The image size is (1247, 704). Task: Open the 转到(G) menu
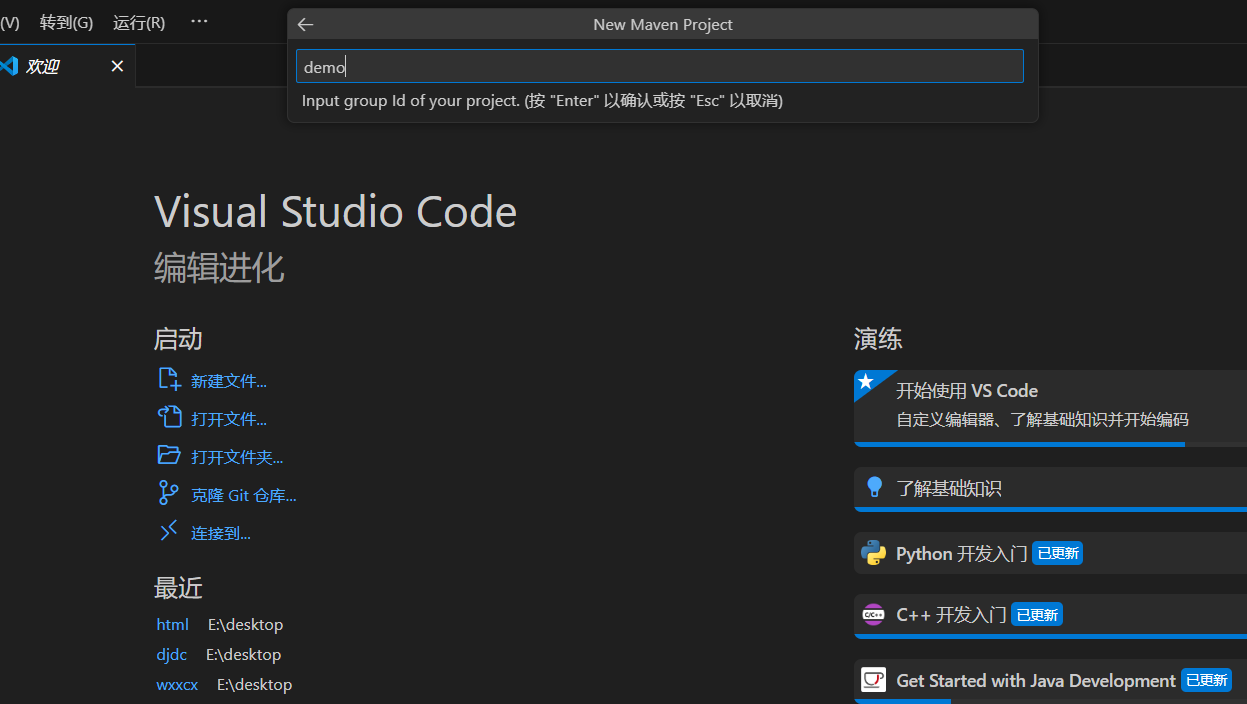coord(66,22)
